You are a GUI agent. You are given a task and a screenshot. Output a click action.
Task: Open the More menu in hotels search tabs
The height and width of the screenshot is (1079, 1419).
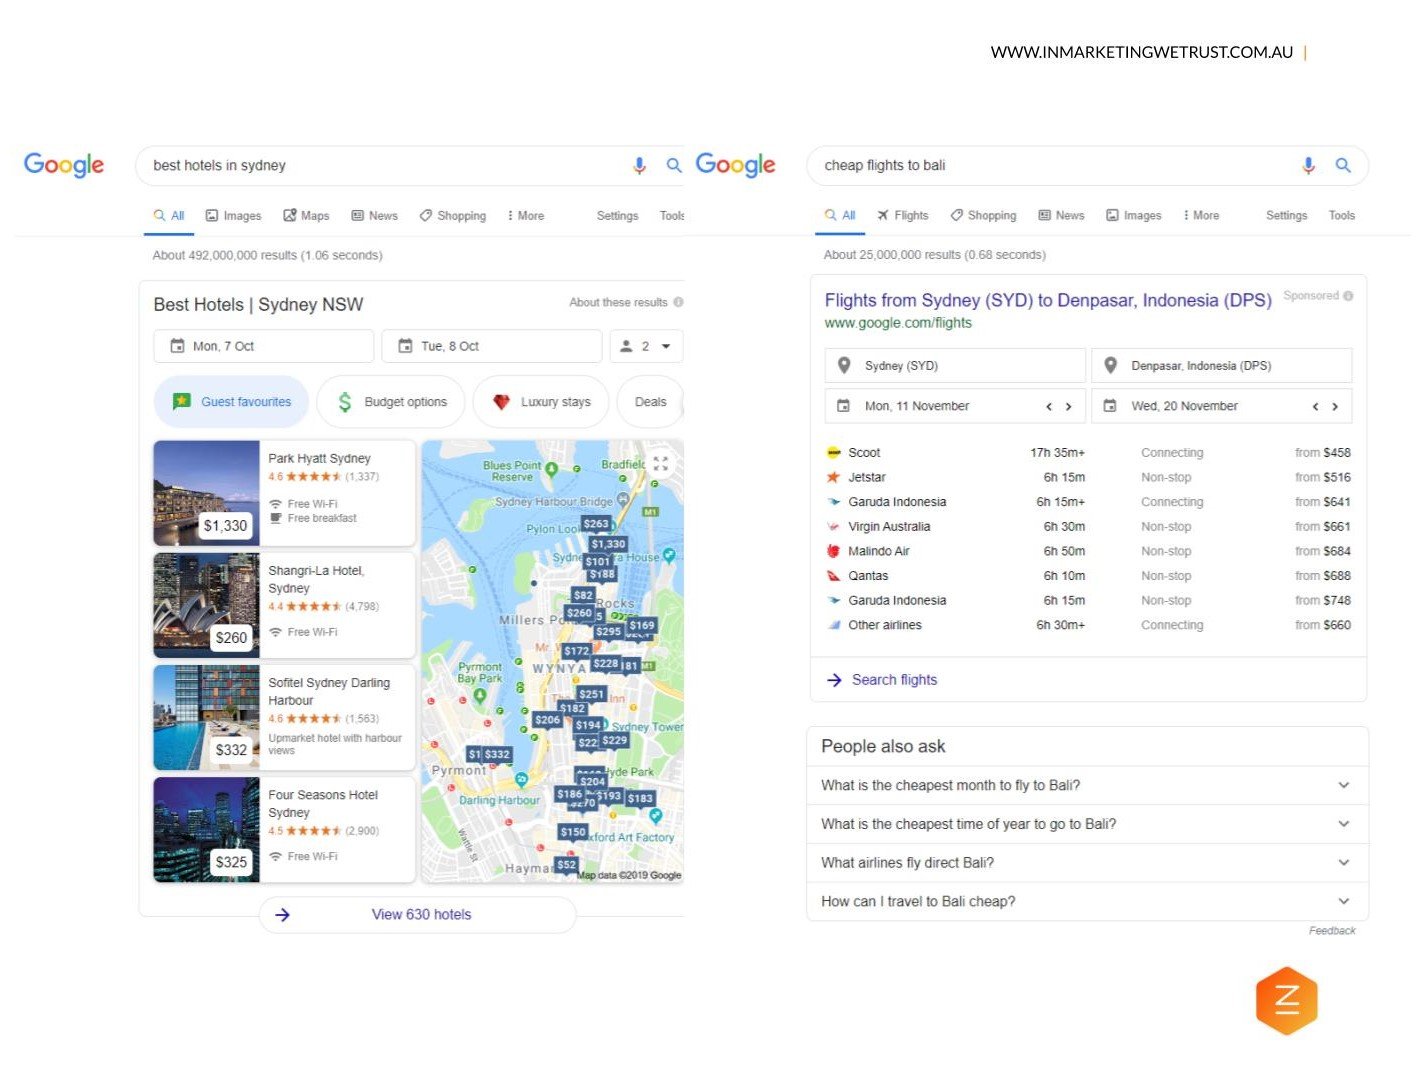526,216
